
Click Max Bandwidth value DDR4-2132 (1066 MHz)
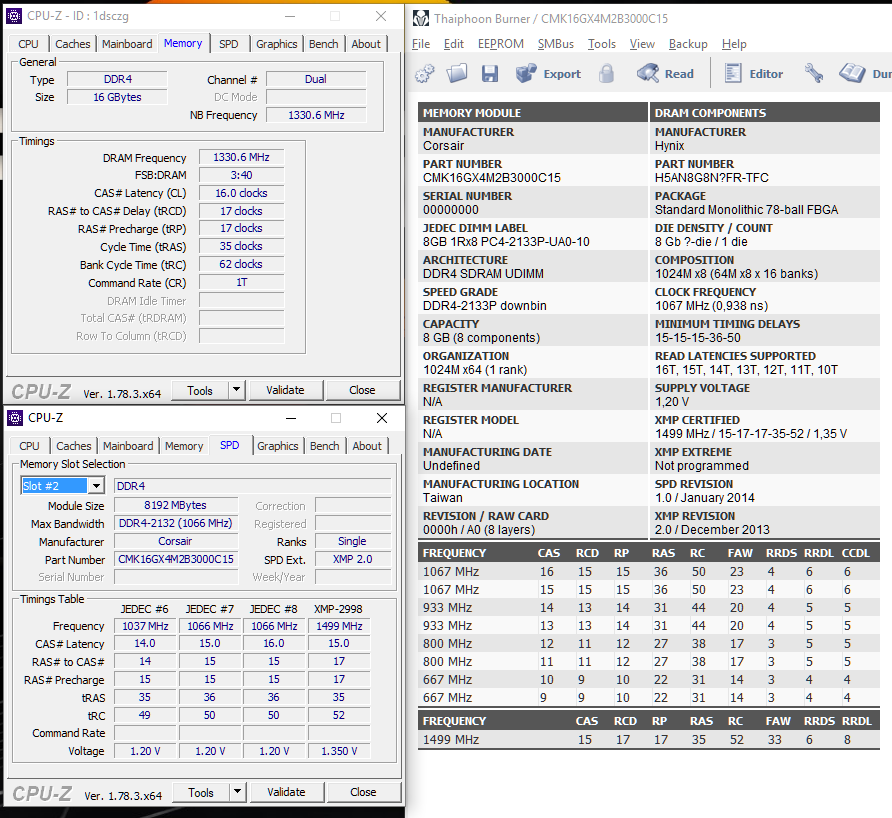click(176, 523)
